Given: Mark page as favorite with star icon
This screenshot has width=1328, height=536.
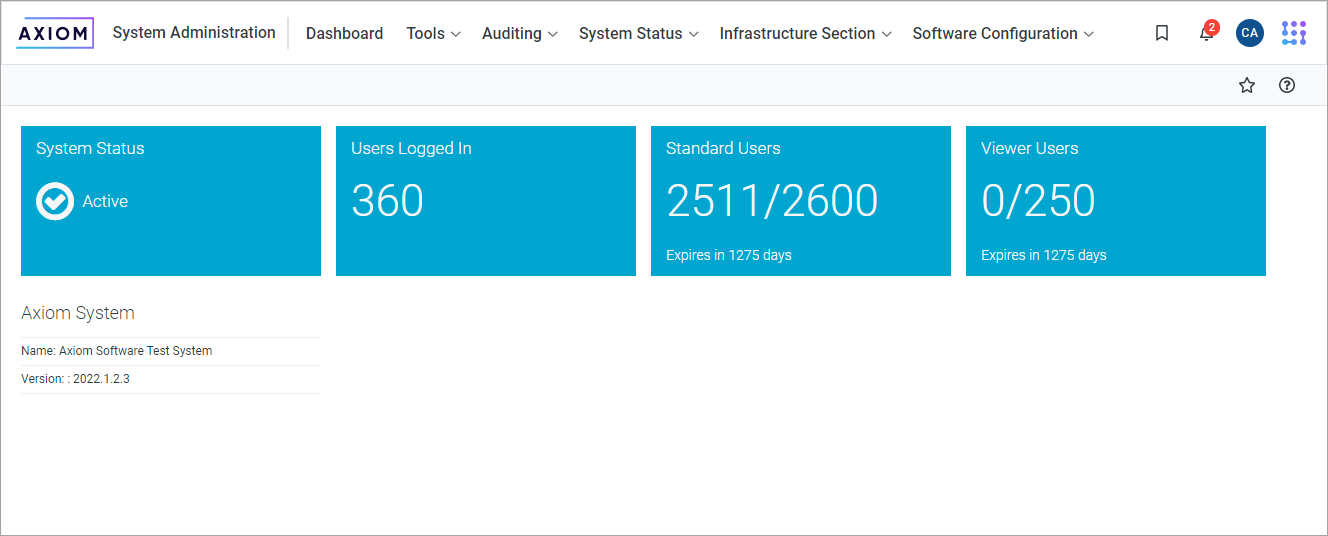Looking at the screenshot, I should click(x=1246, y=85).
